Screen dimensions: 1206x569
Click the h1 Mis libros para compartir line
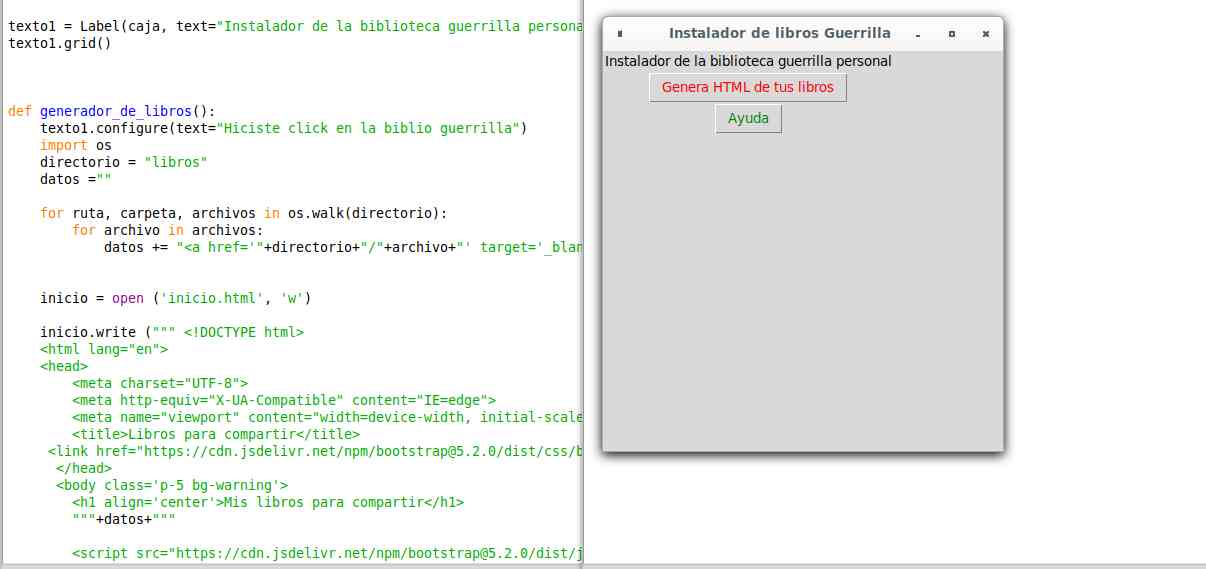click(x=268, y=502)
